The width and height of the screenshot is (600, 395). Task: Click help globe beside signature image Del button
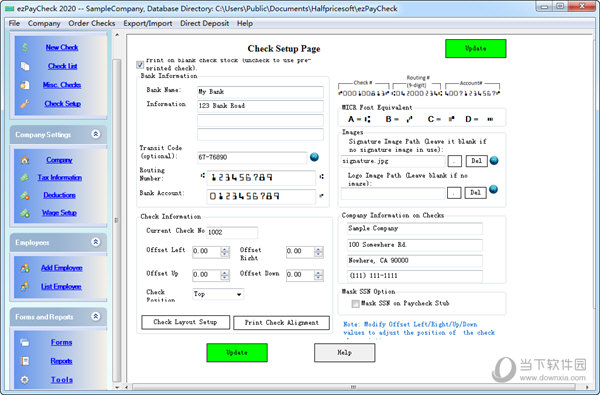click(x=494, y=161)
